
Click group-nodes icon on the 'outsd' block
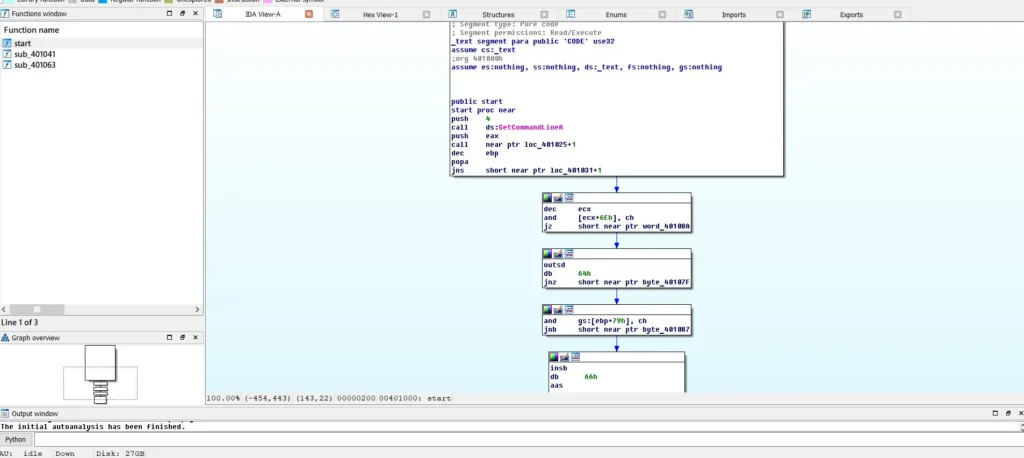coord(569,254)
